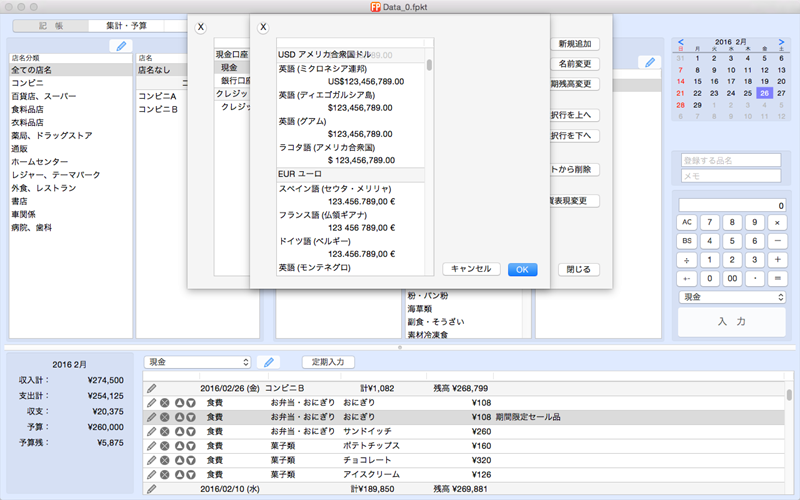Open the 現金 payment dropdown below the calculator keypad
800x500 pixels.
(x=732, y=297)
